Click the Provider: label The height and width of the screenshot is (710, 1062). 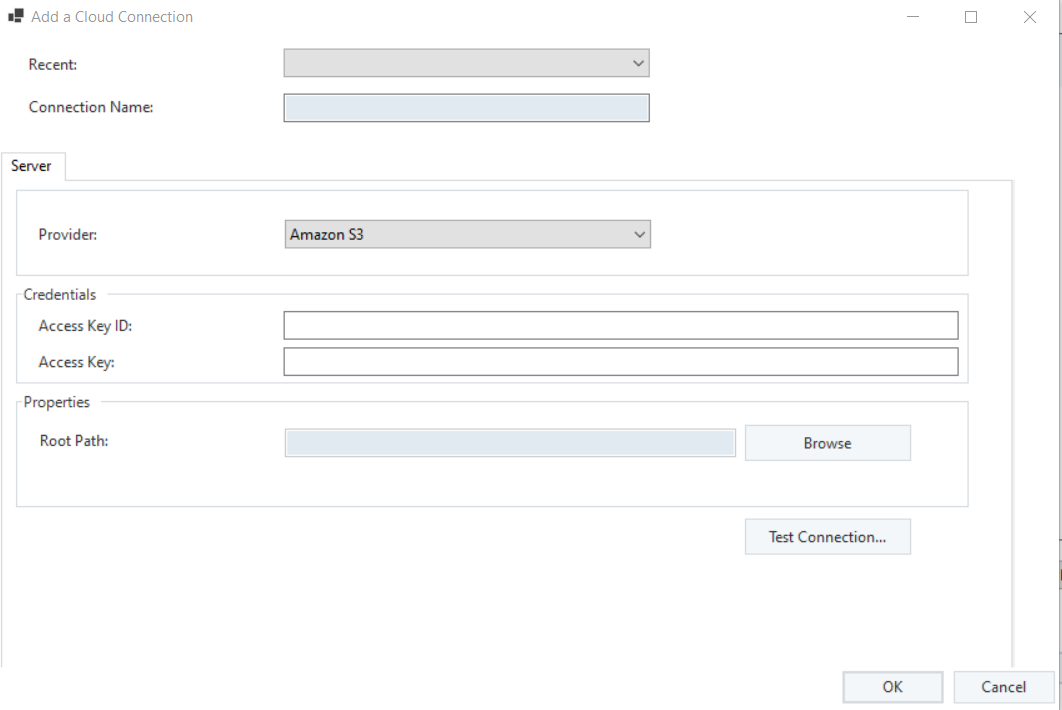tap(69, 235)
